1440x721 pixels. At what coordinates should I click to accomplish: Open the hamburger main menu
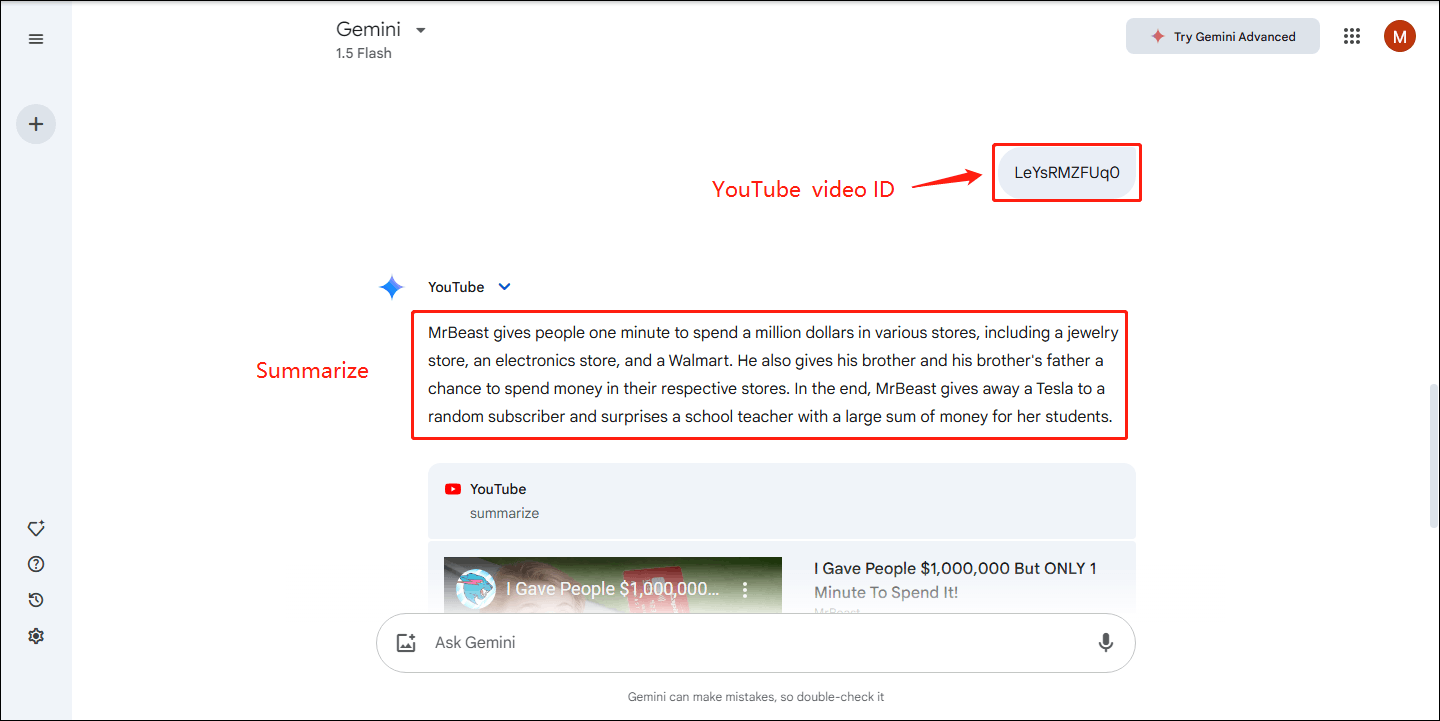[x=36, y=39]
